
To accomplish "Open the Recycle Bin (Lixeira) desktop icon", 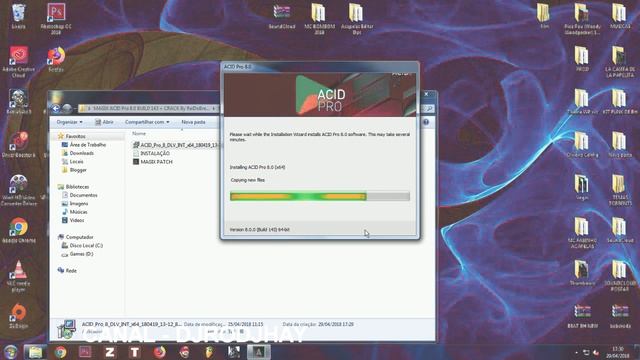I will coord(18,16).
